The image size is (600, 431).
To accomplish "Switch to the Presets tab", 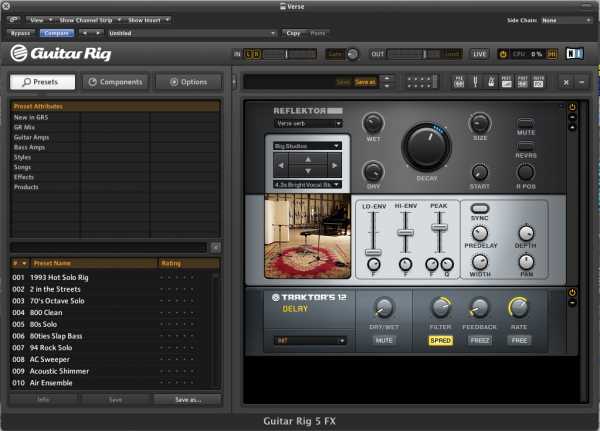I will pyautogui.click(x=42, y=82).
